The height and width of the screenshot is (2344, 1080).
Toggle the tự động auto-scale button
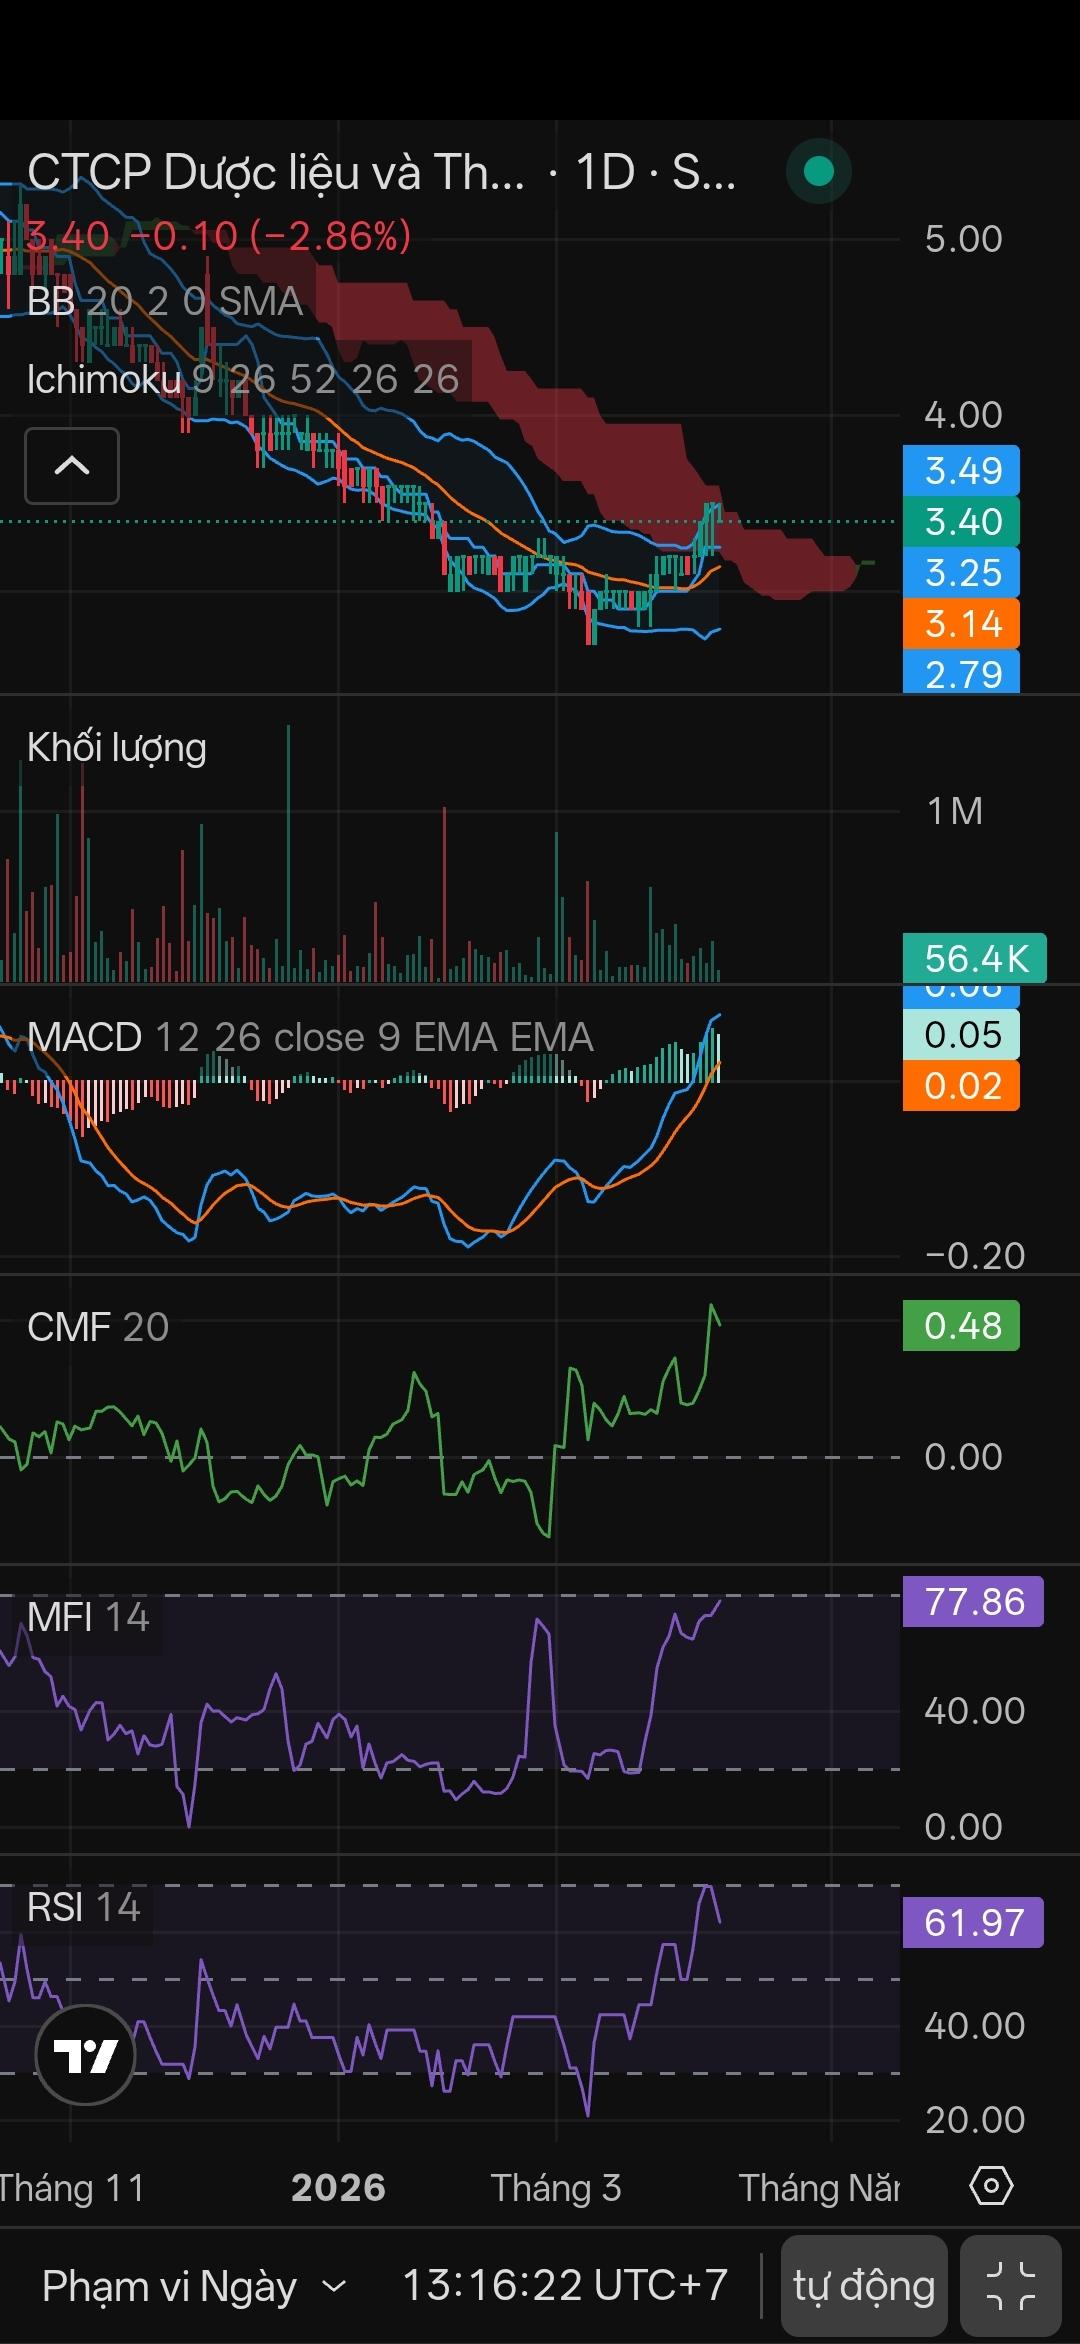tap(864, 2286)
